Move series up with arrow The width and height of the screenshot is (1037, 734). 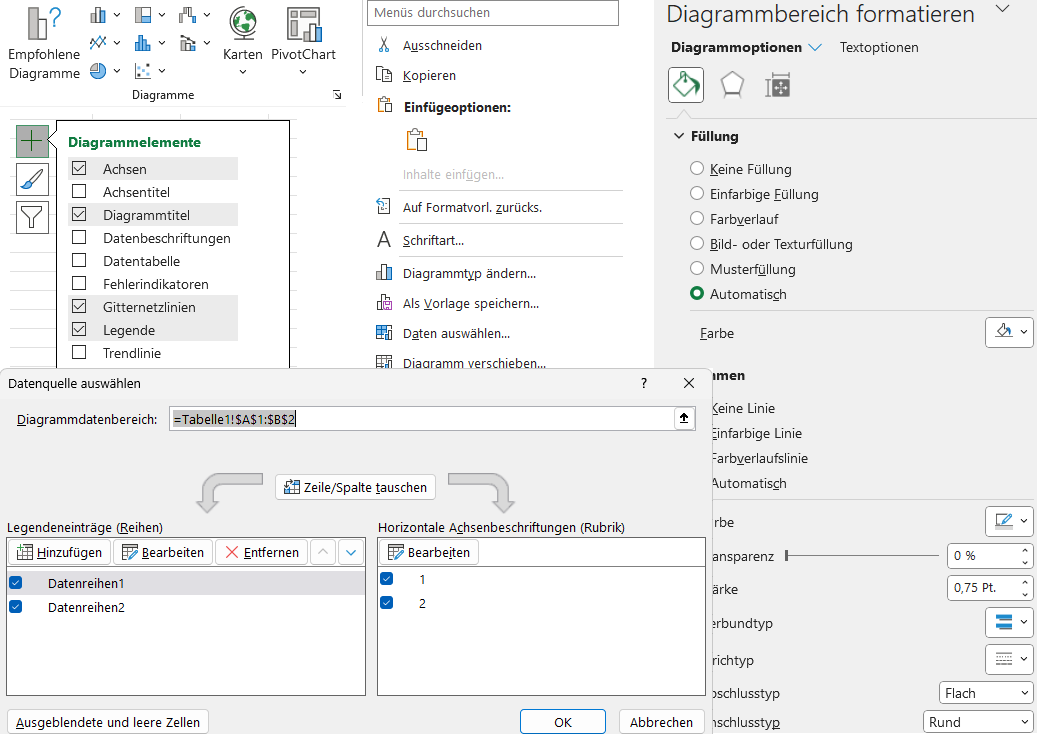pos(323,552)
